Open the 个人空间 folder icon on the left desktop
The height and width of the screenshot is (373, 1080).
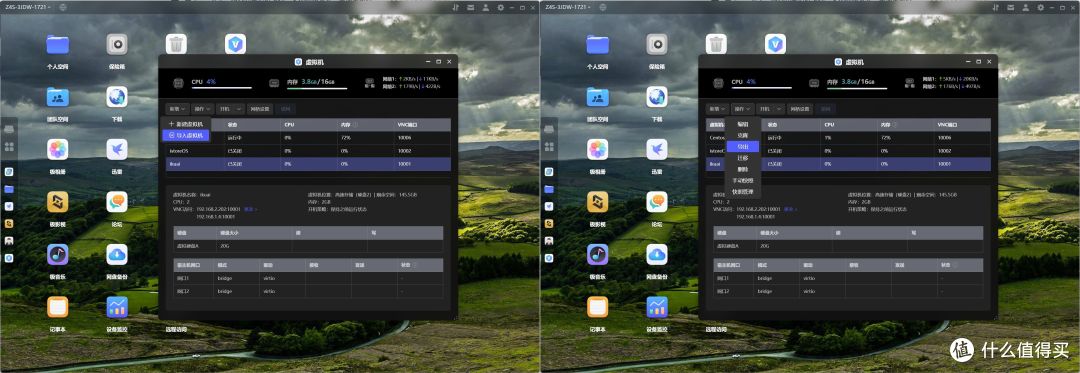click(58, 45)
